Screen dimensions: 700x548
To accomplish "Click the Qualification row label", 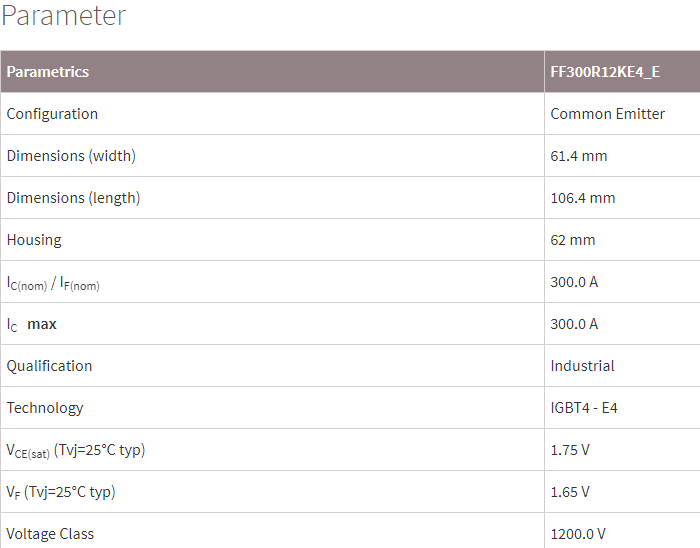I will coord(49,366).
